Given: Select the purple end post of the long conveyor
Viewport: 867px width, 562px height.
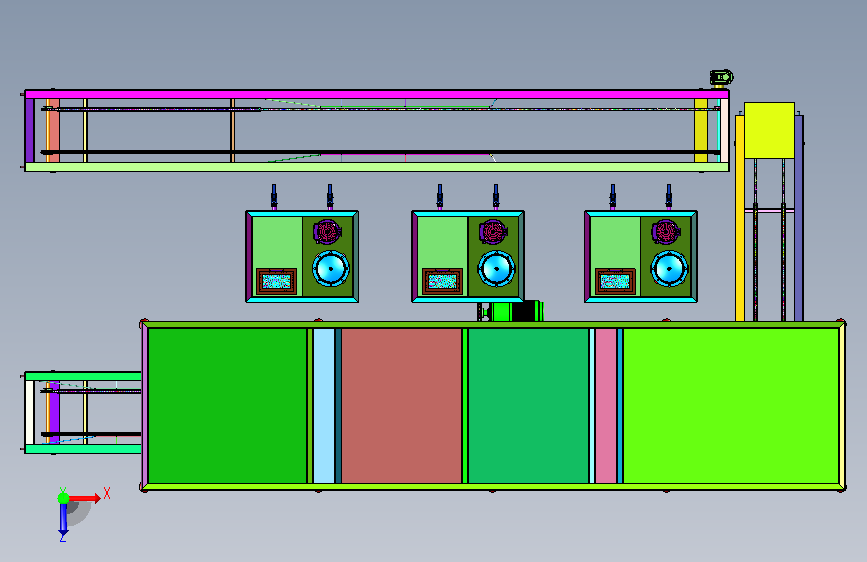Looking at the screenshot, I should 30,131.
